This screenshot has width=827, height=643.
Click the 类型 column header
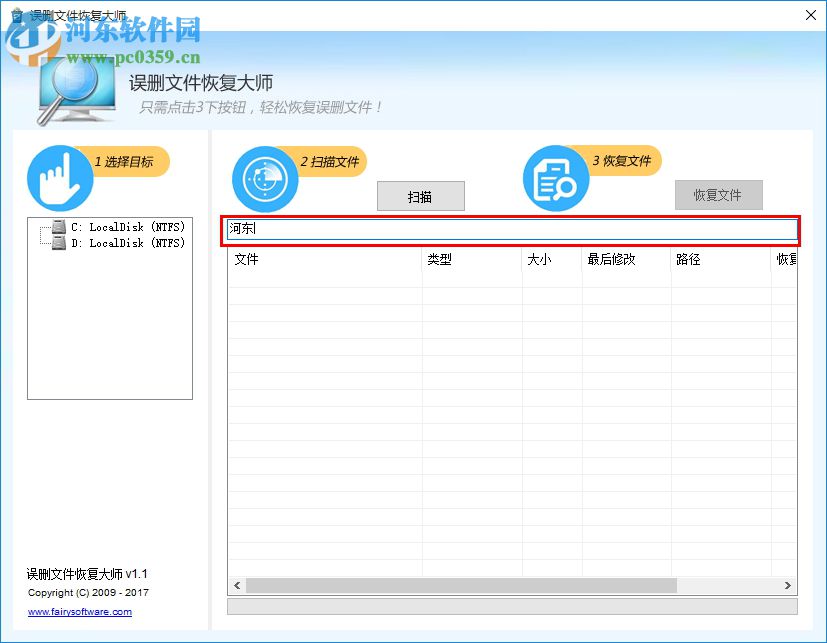pos(439,260)
